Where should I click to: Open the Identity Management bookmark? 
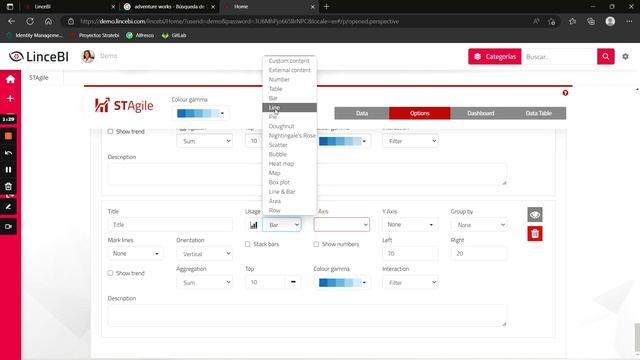point(34,36)
